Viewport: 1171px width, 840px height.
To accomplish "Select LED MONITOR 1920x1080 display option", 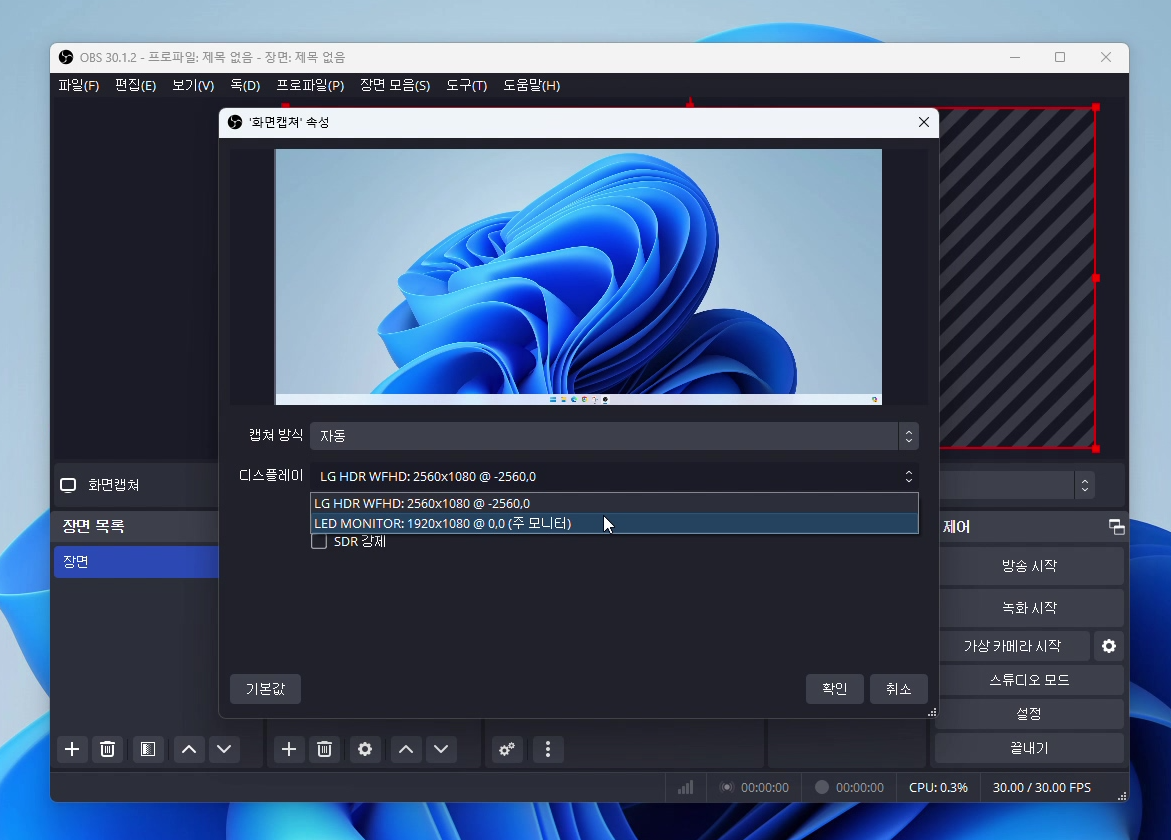I will pos(614,523).
